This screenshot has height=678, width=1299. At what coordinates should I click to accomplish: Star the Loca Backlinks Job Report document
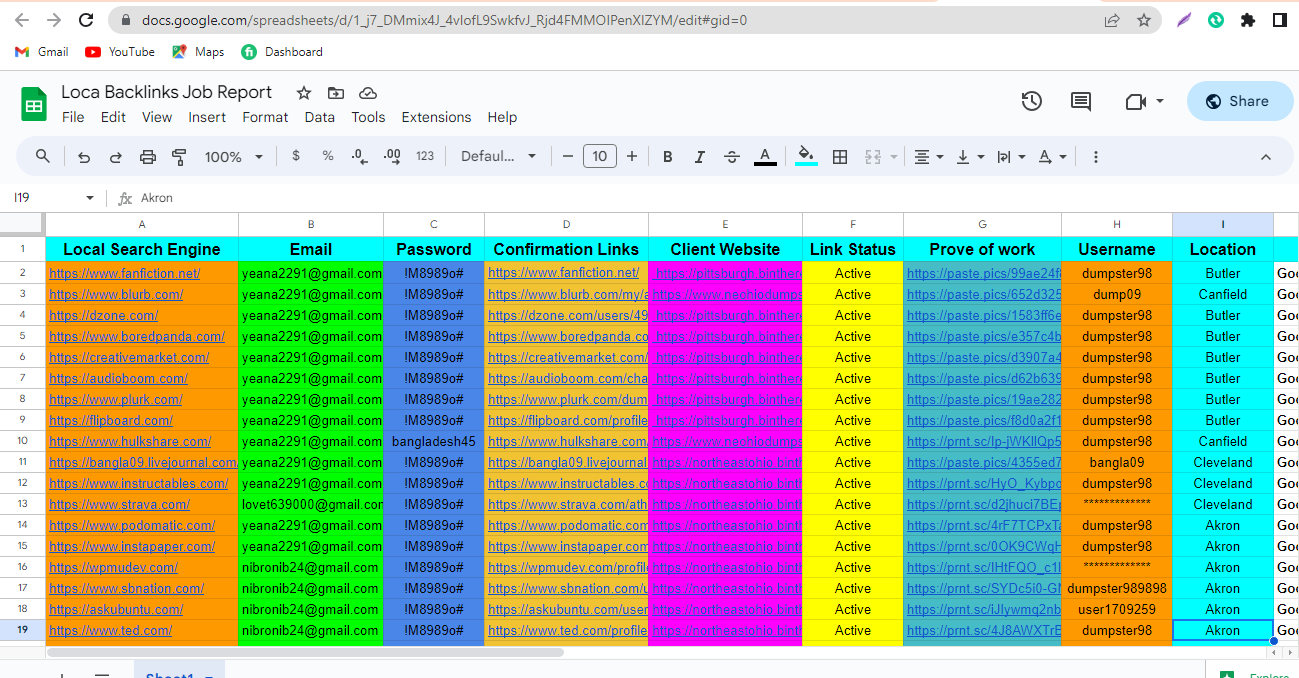point(304,93)
